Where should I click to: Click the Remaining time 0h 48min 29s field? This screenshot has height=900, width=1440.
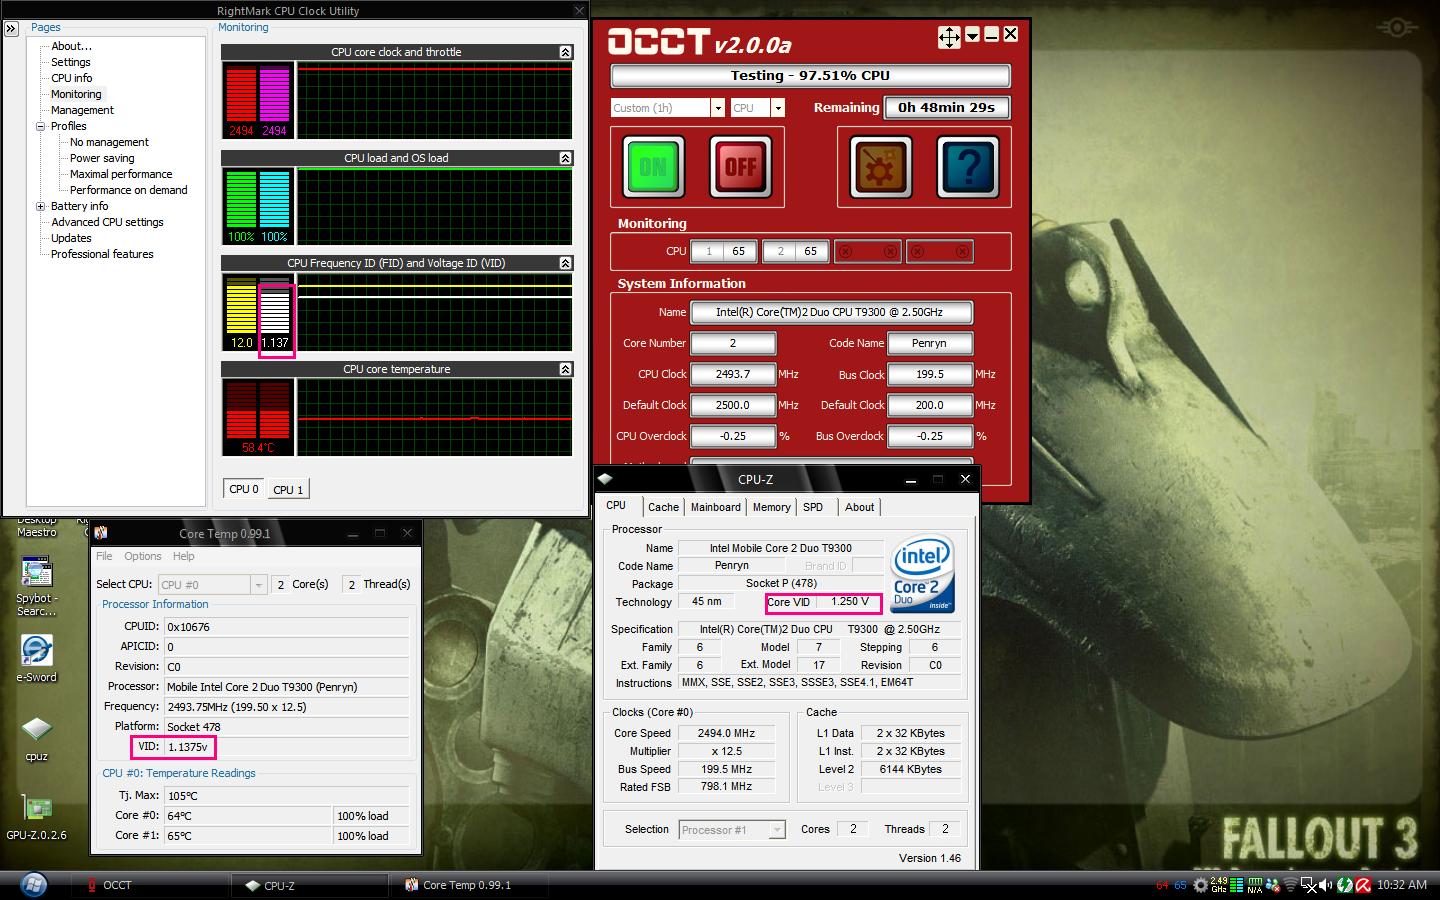(946, 107)
